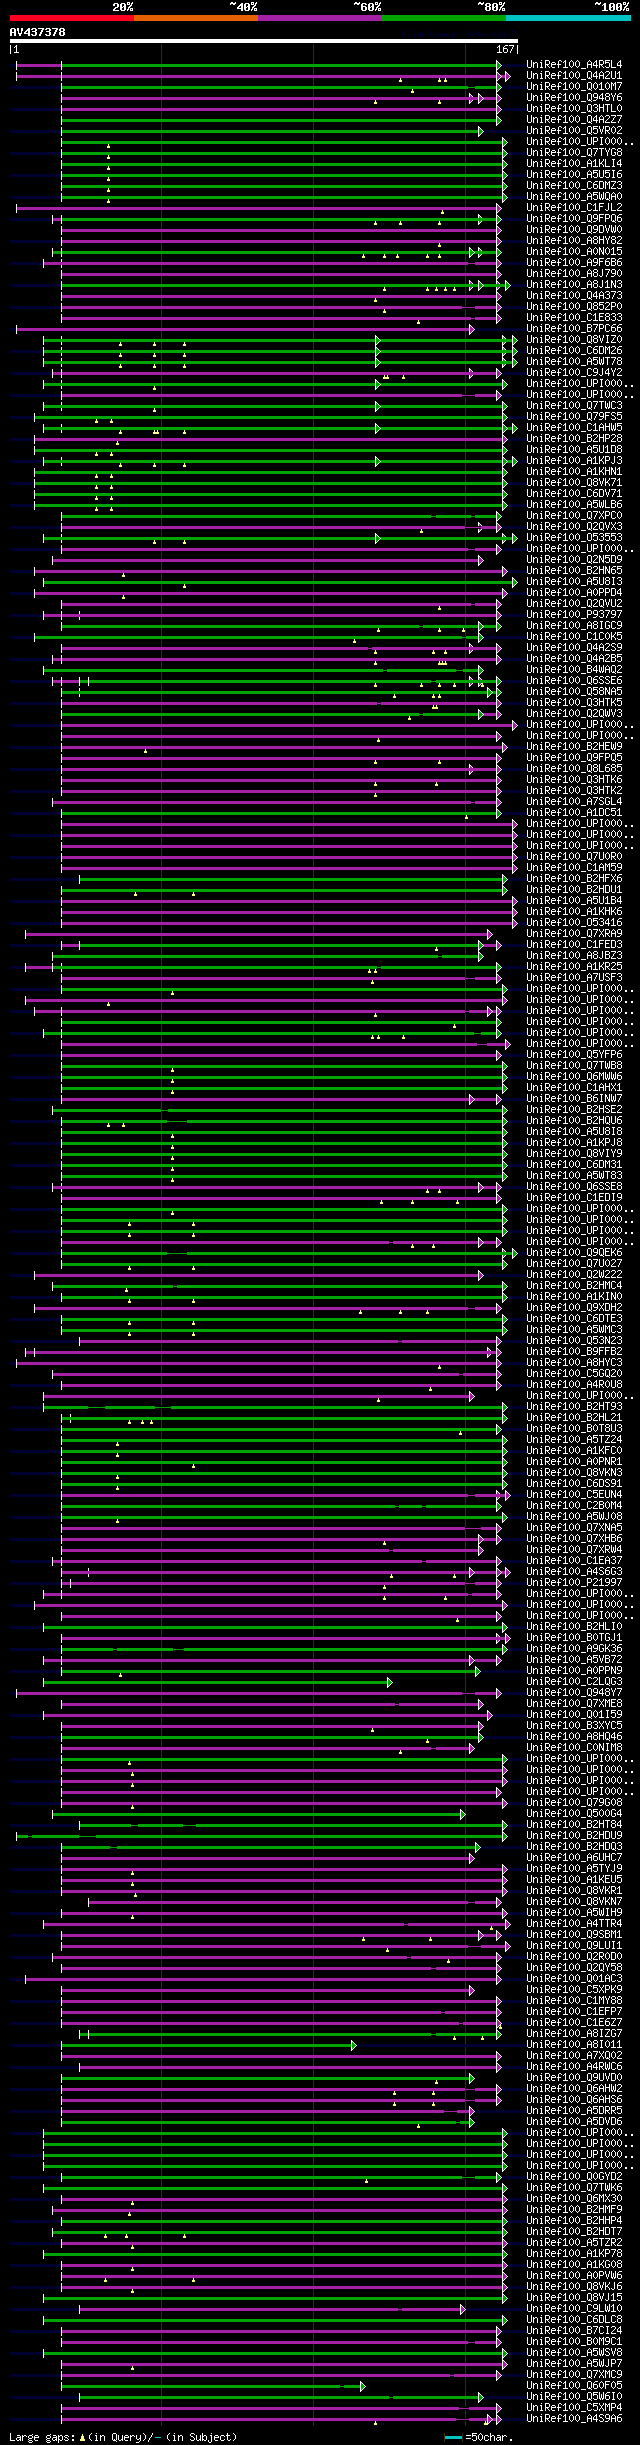Open hit UniRef100_Q3HTL0

point(574,109)
